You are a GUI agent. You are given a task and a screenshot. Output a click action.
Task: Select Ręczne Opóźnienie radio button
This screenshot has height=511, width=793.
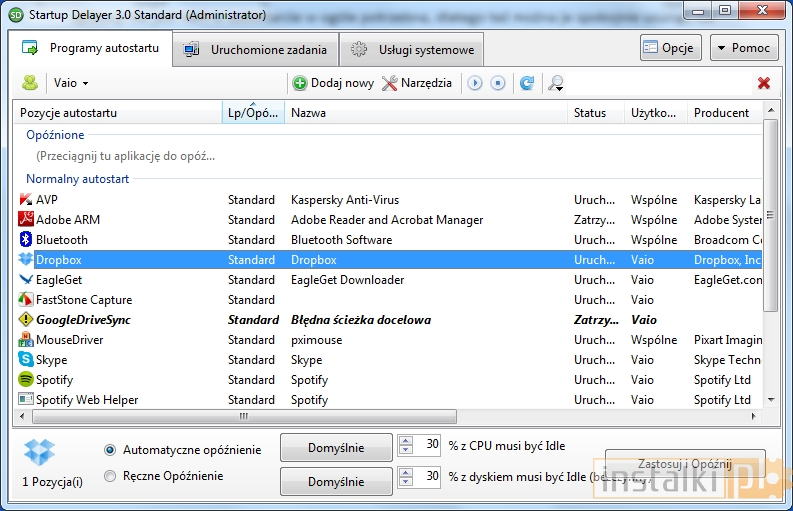[x=110, y=476]
